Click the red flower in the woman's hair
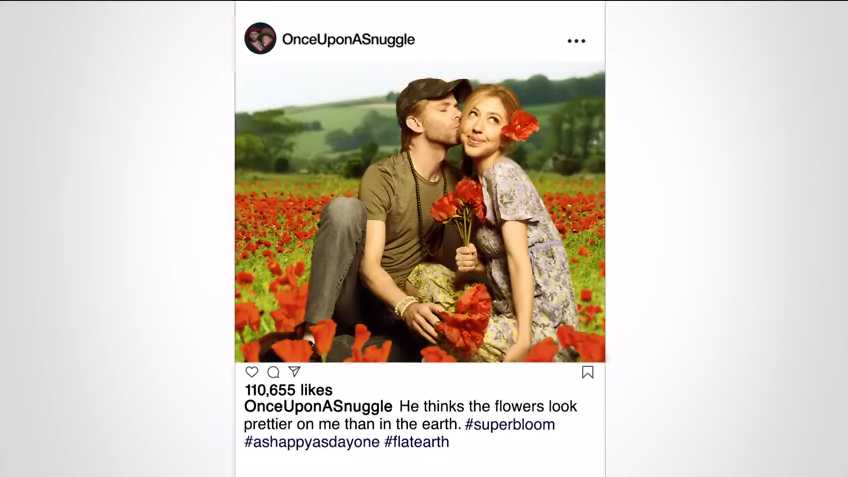This screenshot has width=848, height=477. point(520,126)
